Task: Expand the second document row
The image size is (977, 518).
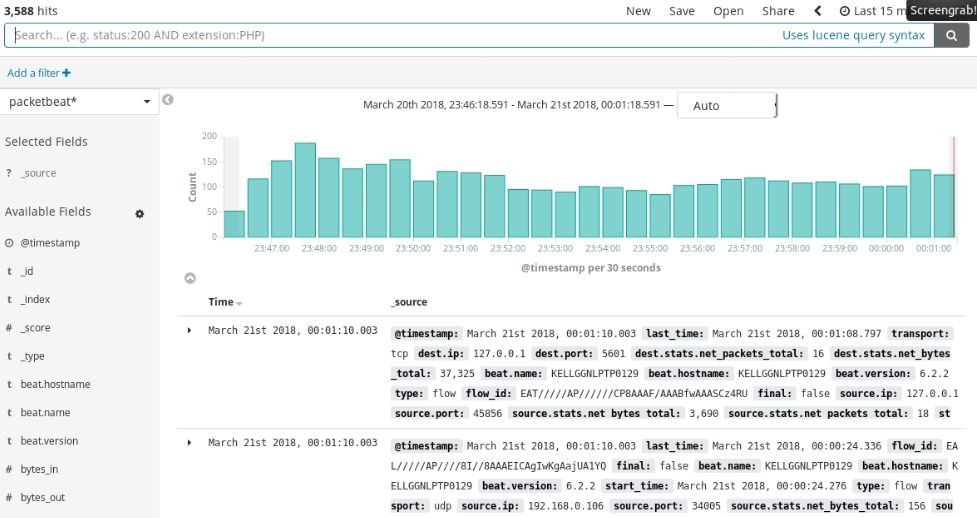Action: coord(189,442)
